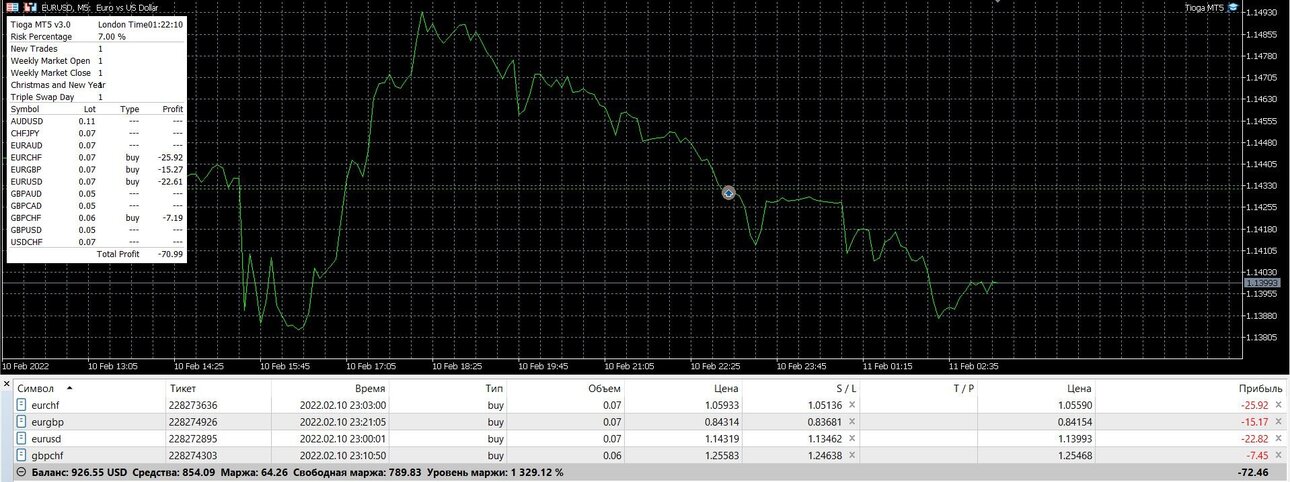Screen dimensions: 1290x482
Task: Click the 1.14930 price scale label
Action: [x=1264, y=12]
